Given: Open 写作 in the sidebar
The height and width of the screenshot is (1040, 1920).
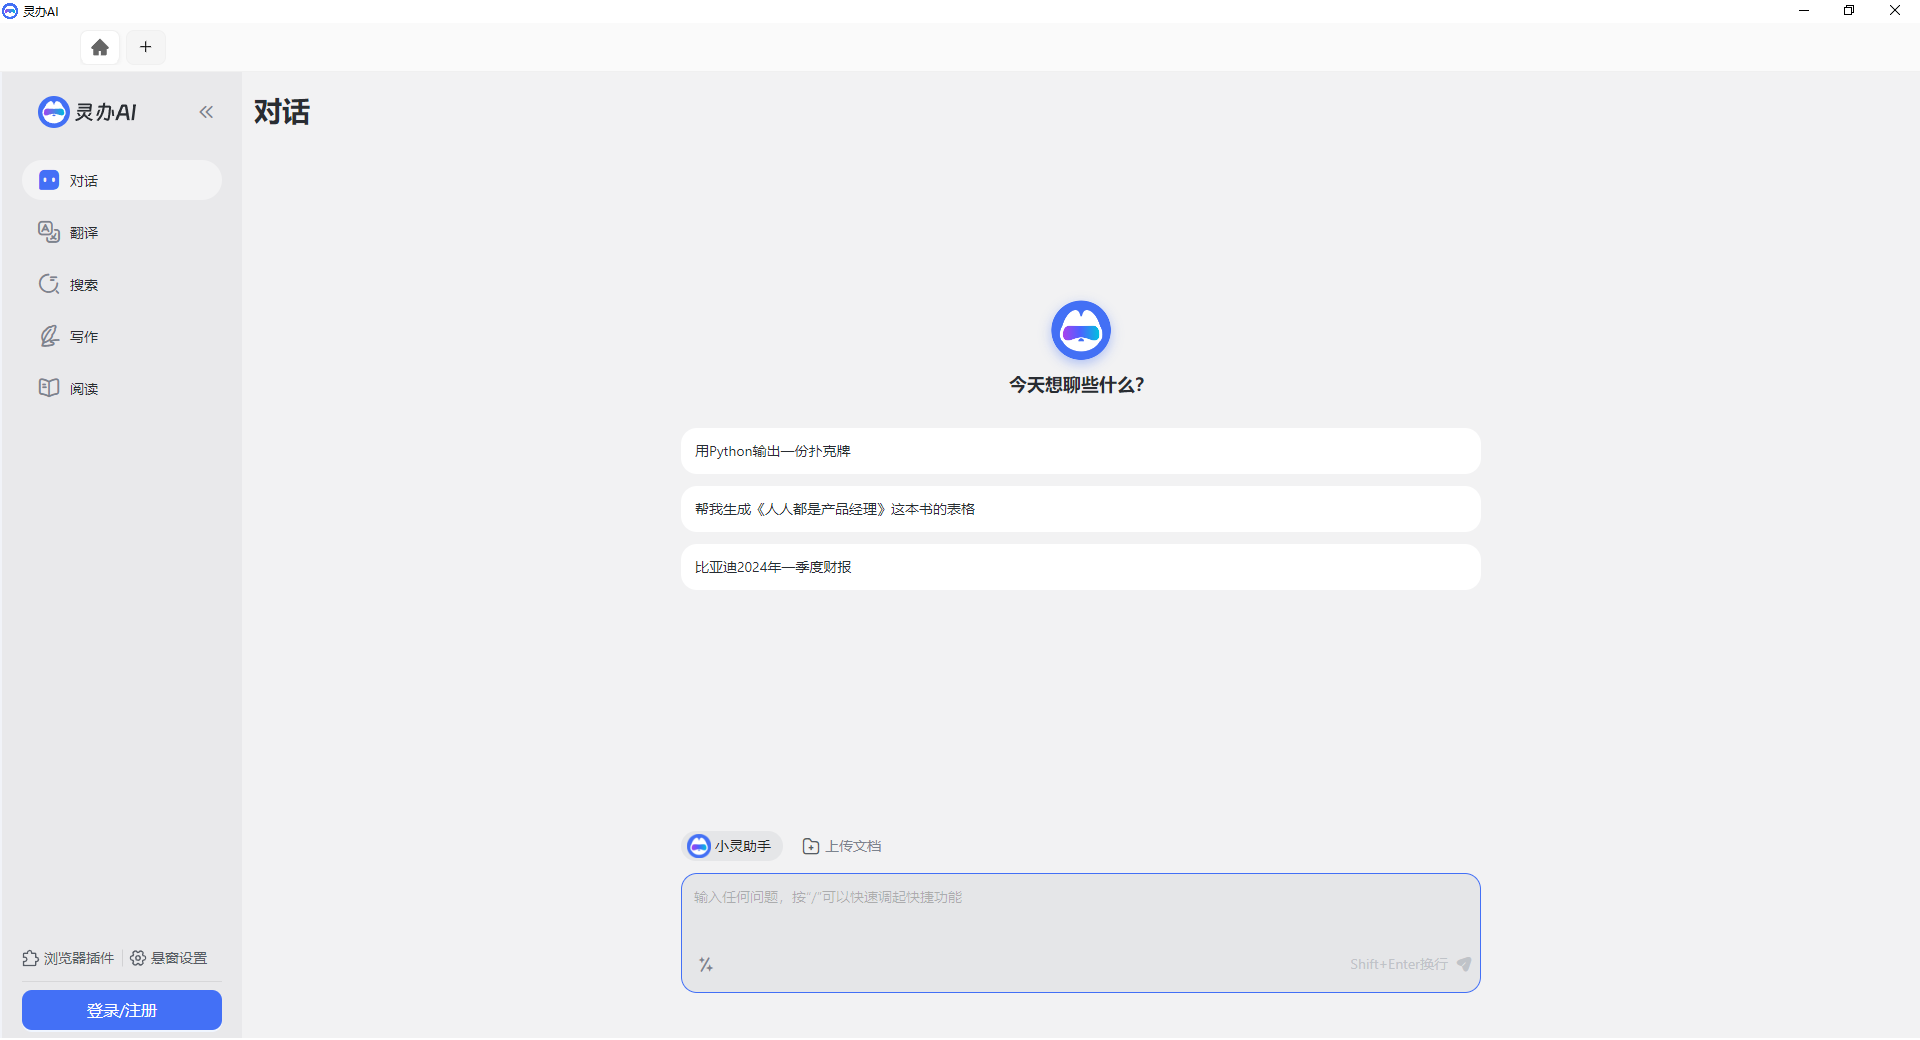Looking at the screenshot, I should pos(122,336).
